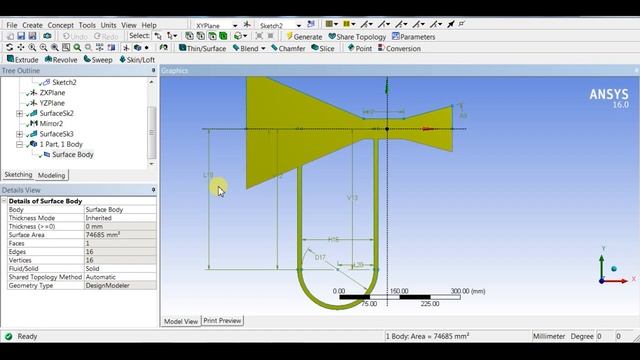The width and height of the screenshot is (640, 360).
Task: Toggle Display Plane axes icon
Action: pyautogui.click(x=126, y=48)
